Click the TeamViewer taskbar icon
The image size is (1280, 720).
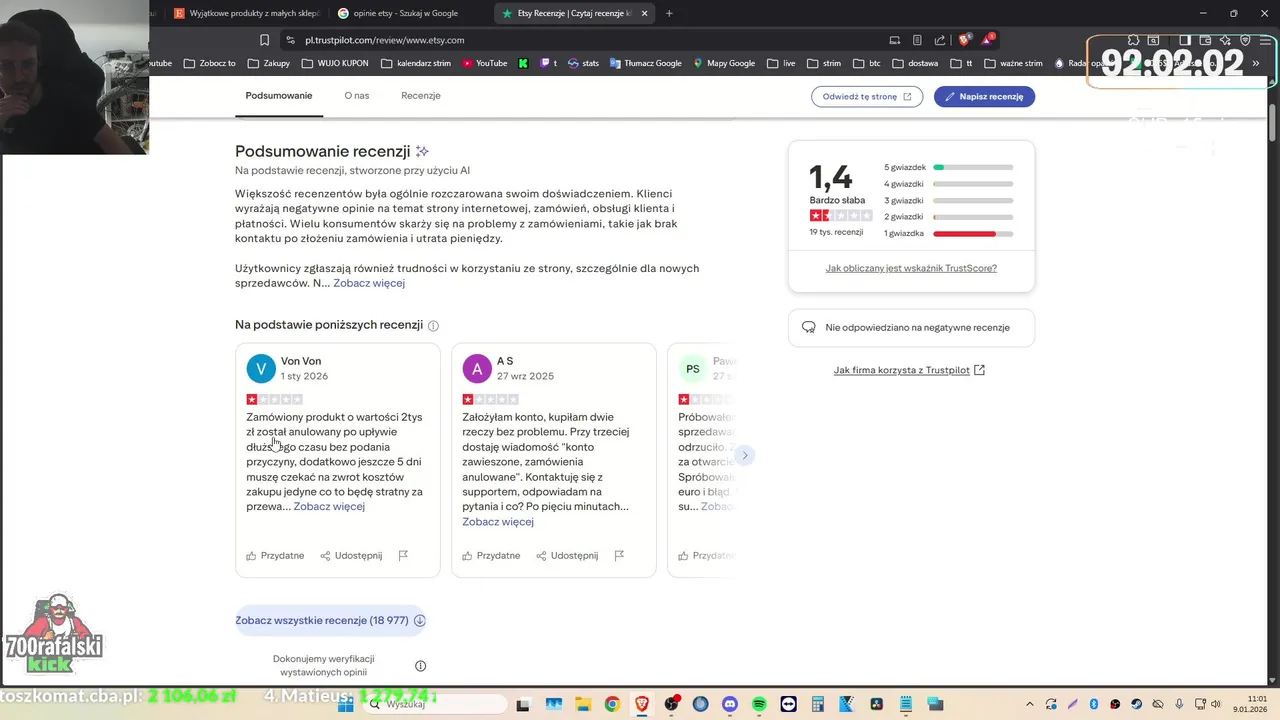coord(788,704)
